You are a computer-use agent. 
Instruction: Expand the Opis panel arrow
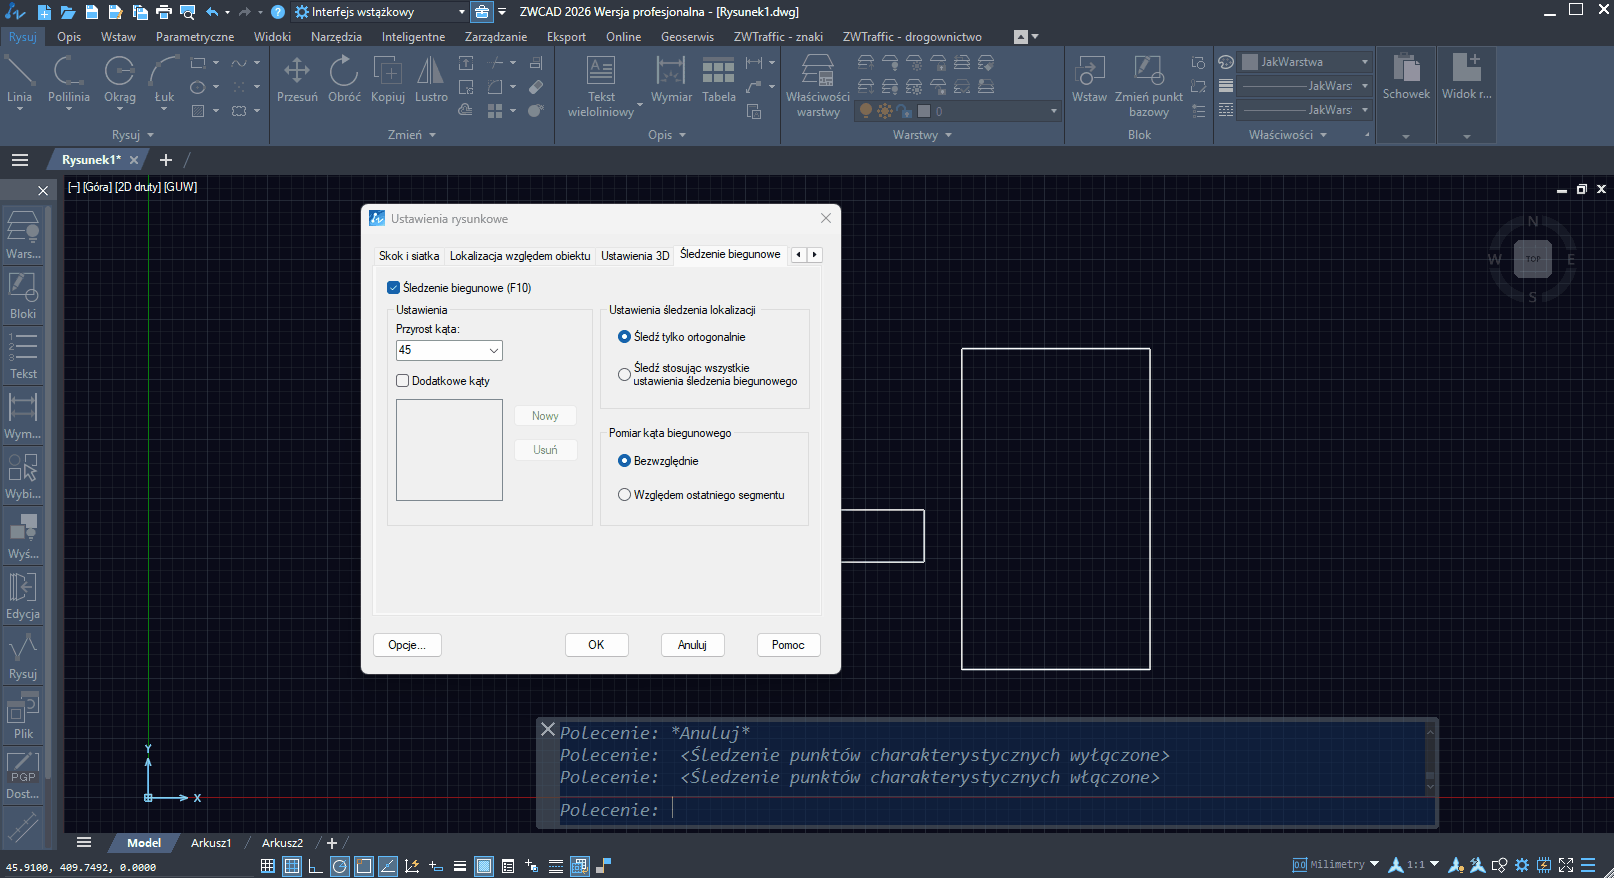tap(683, 135)
